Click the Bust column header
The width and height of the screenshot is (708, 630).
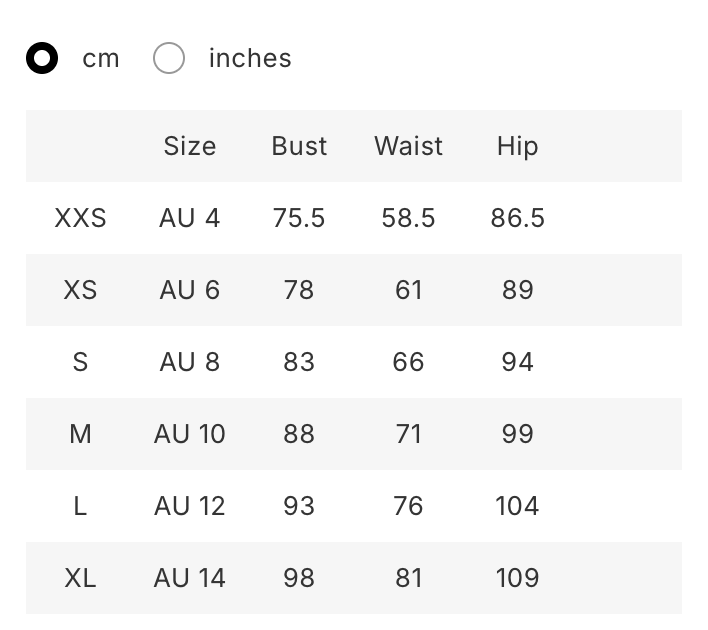299,146
